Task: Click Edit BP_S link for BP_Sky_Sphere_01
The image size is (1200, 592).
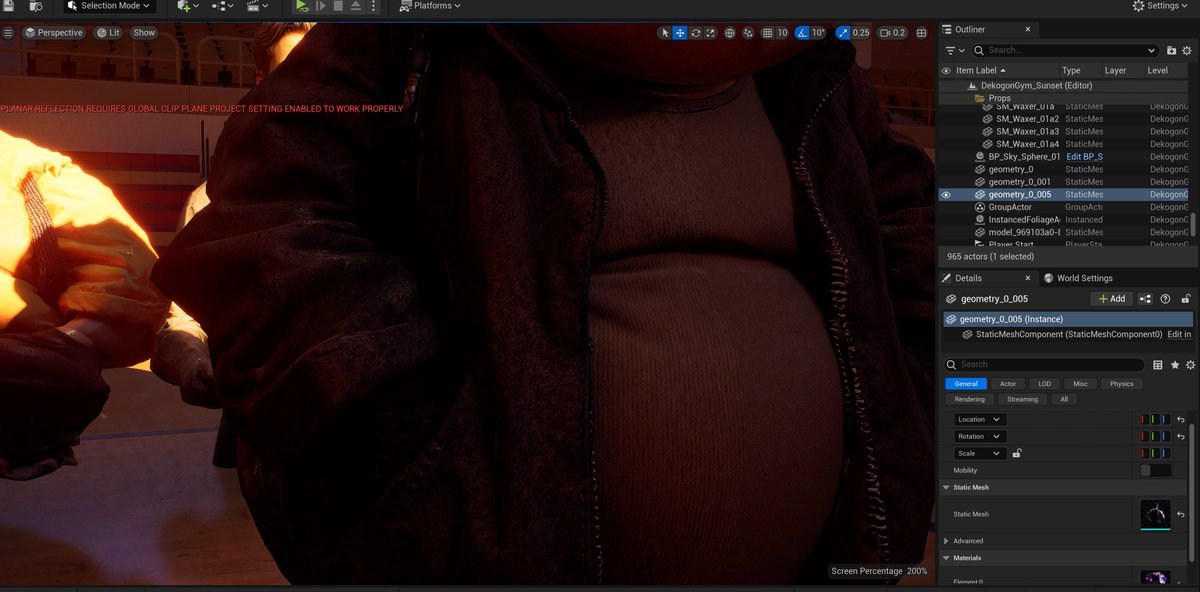Action: (1084, 157)
